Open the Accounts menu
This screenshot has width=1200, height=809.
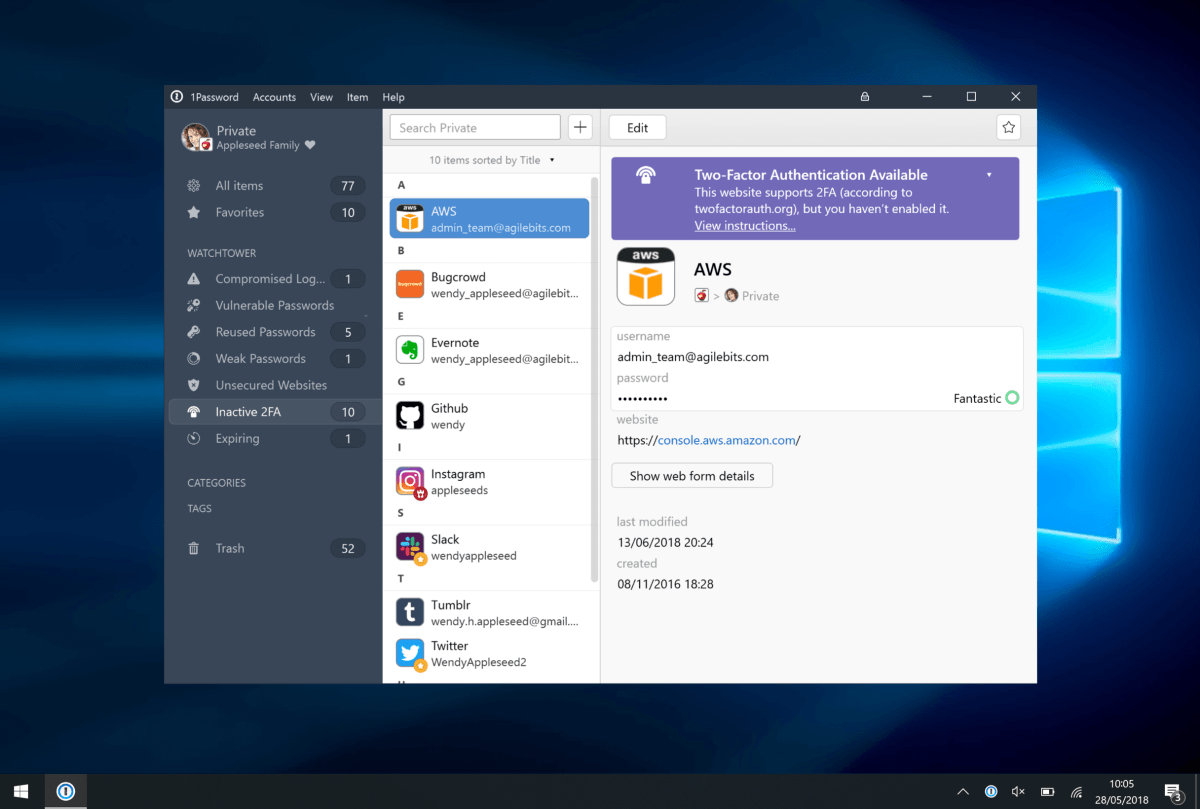click(x=274, y=97)
